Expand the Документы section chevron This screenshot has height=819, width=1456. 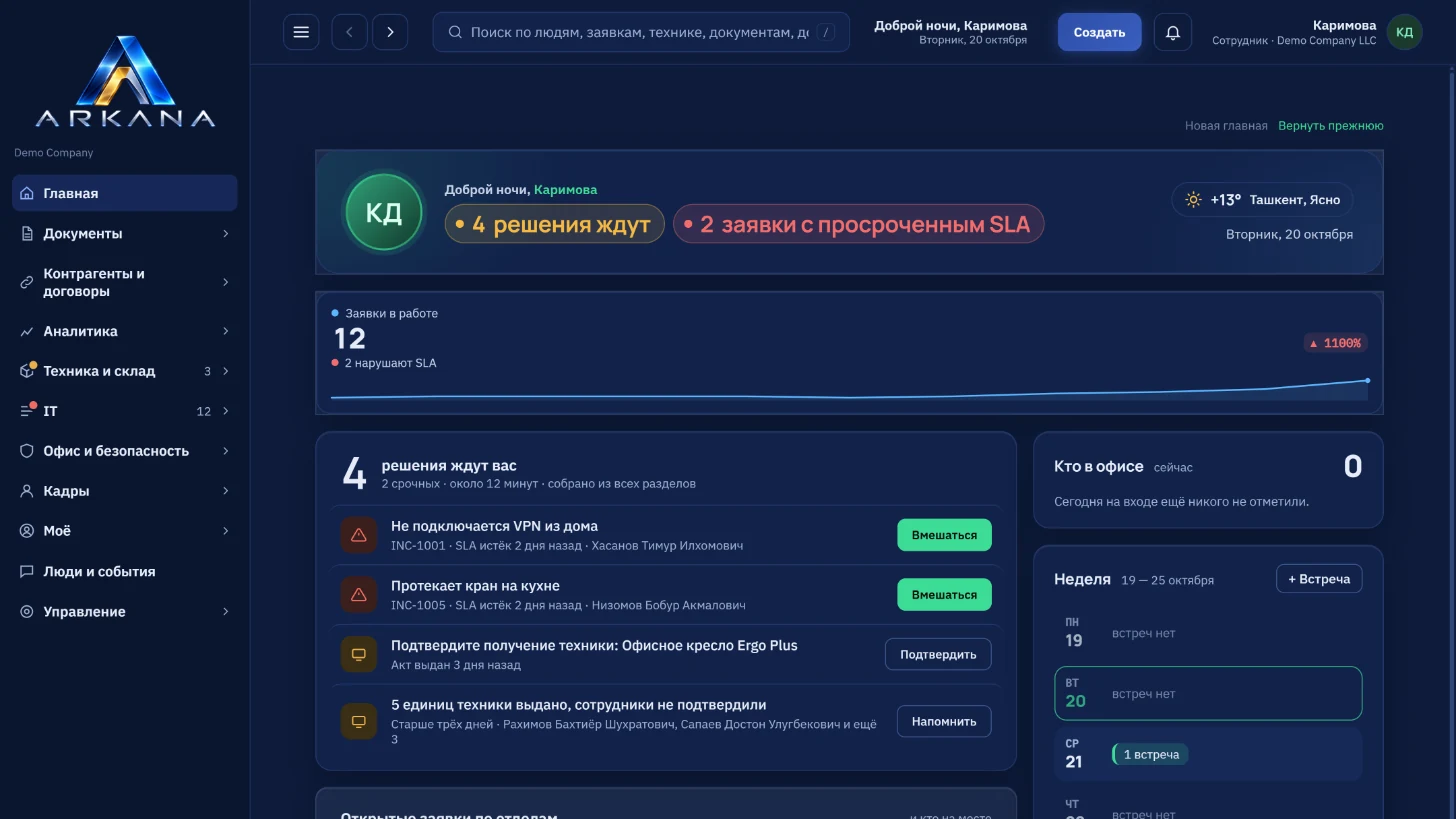(x=225, y=233)
